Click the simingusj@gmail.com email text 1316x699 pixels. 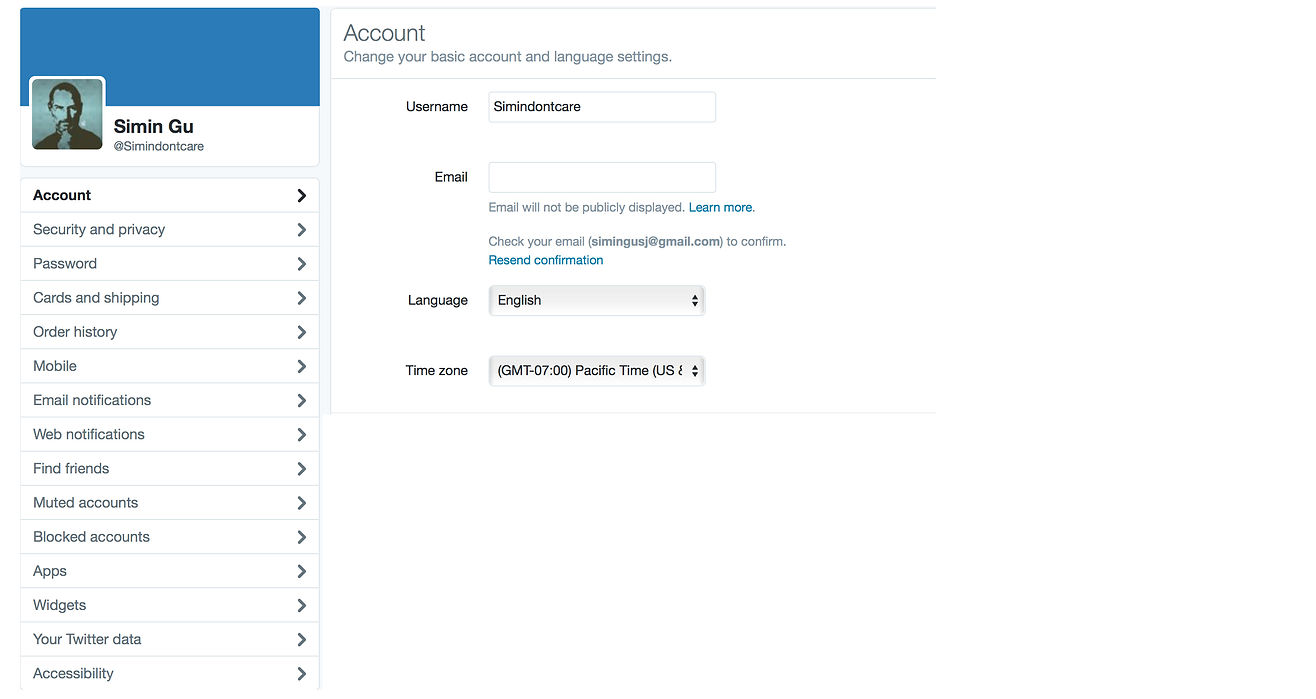pyautogui.click(x=655, y=242)
